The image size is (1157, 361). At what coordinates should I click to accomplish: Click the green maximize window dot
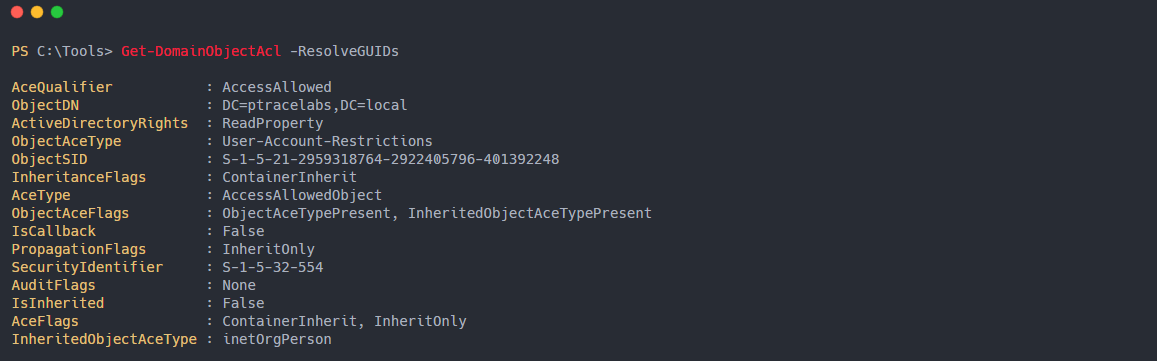pos(57,13)
